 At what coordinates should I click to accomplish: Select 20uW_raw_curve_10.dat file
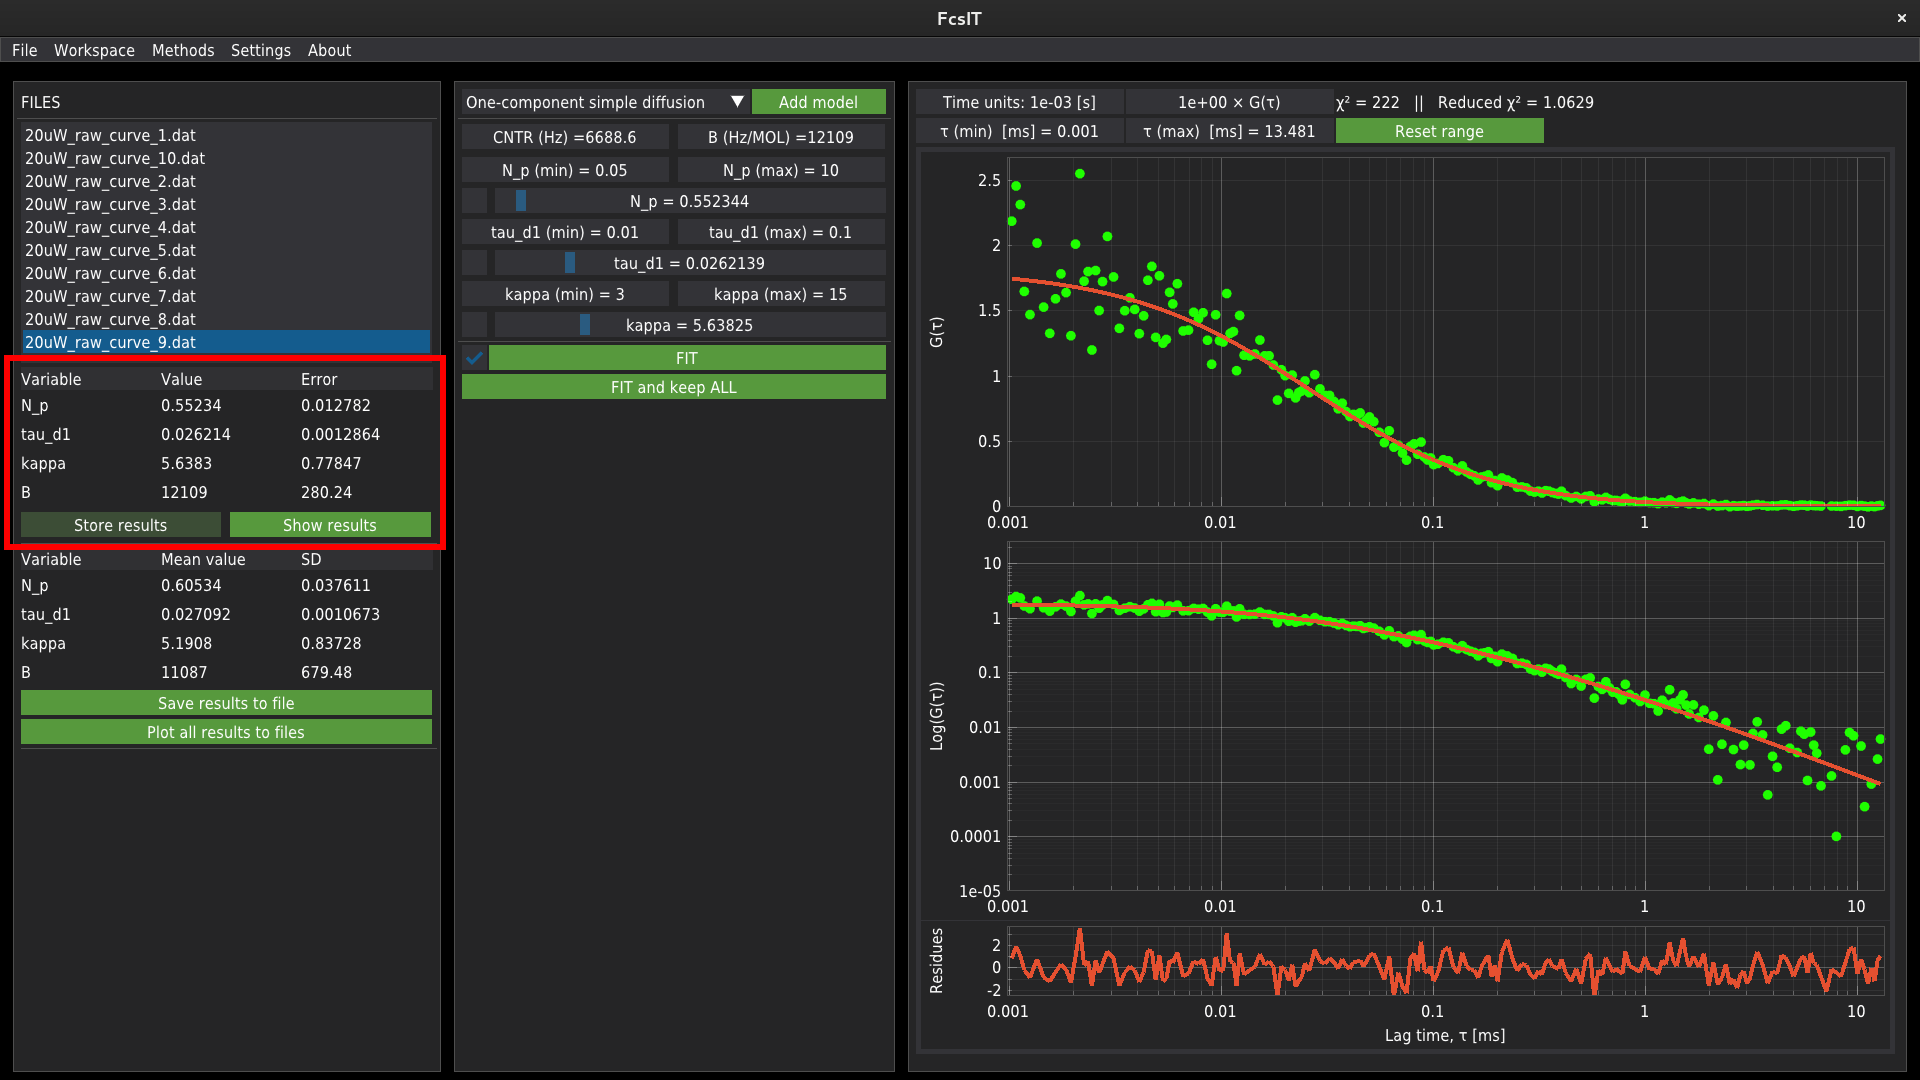click(115, 158)
